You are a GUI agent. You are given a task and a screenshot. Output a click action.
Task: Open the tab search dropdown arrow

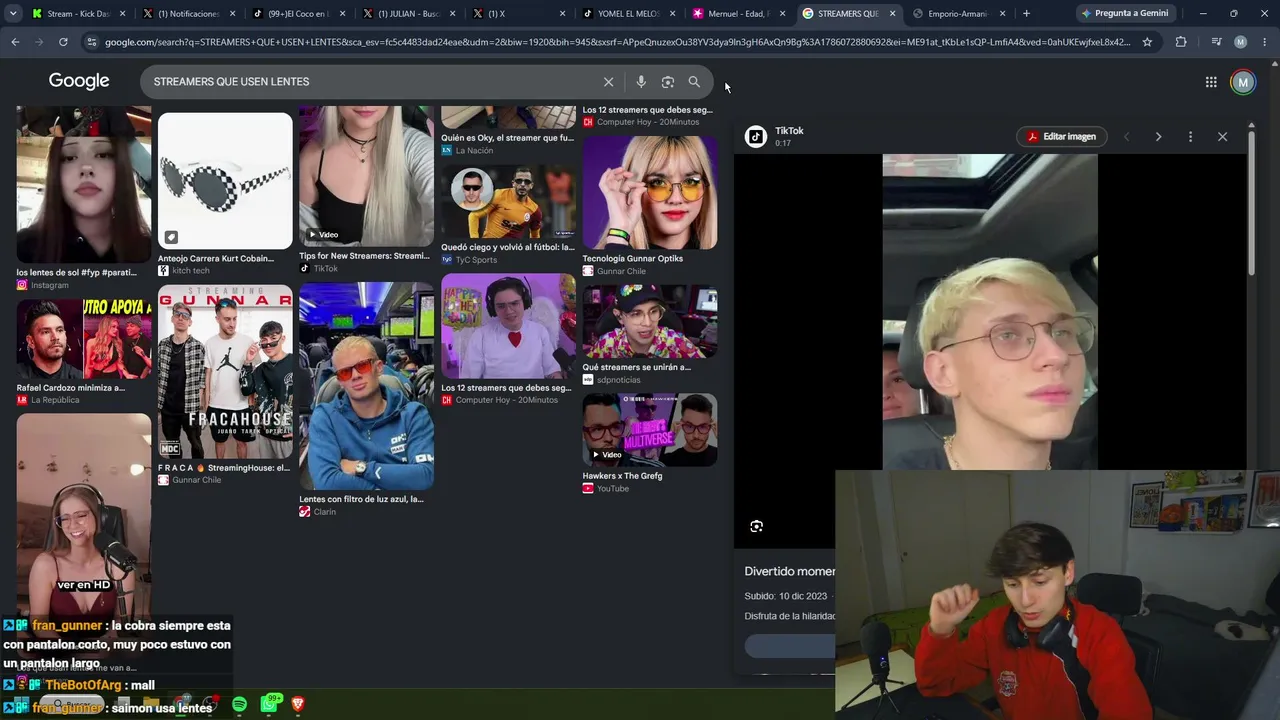[13, 14]
